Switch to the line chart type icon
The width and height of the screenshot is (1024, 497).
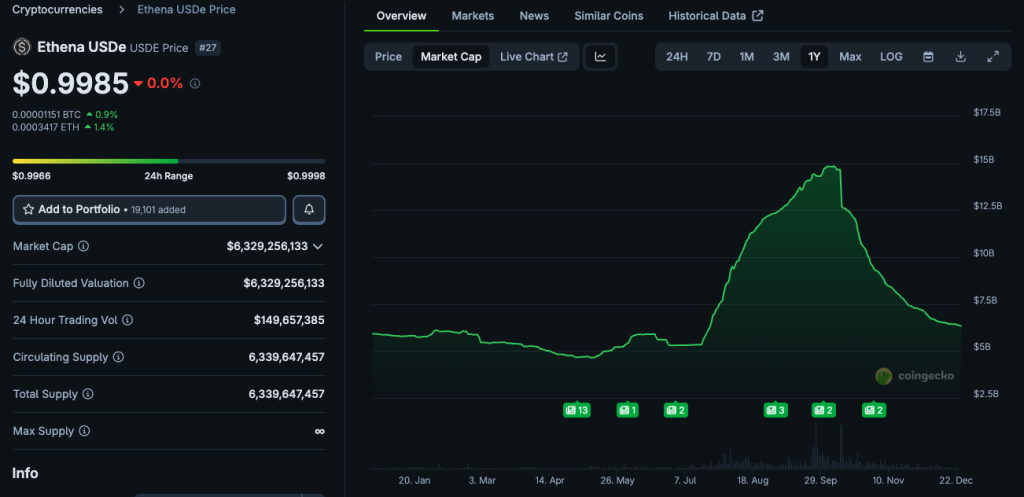[x=601, y=57]
